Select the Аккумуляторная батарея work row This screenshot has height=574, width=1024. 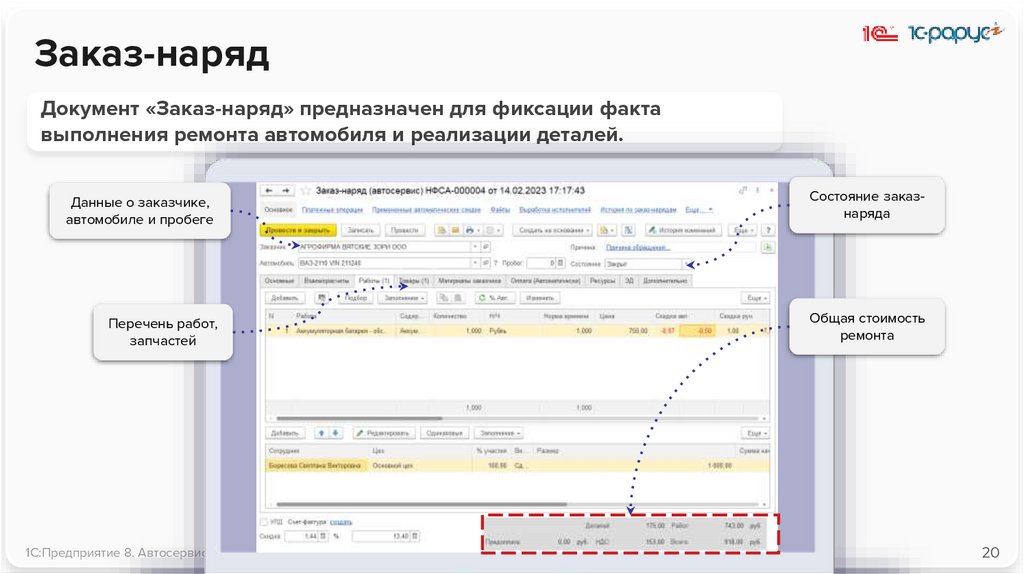click(x=517, y=331)
